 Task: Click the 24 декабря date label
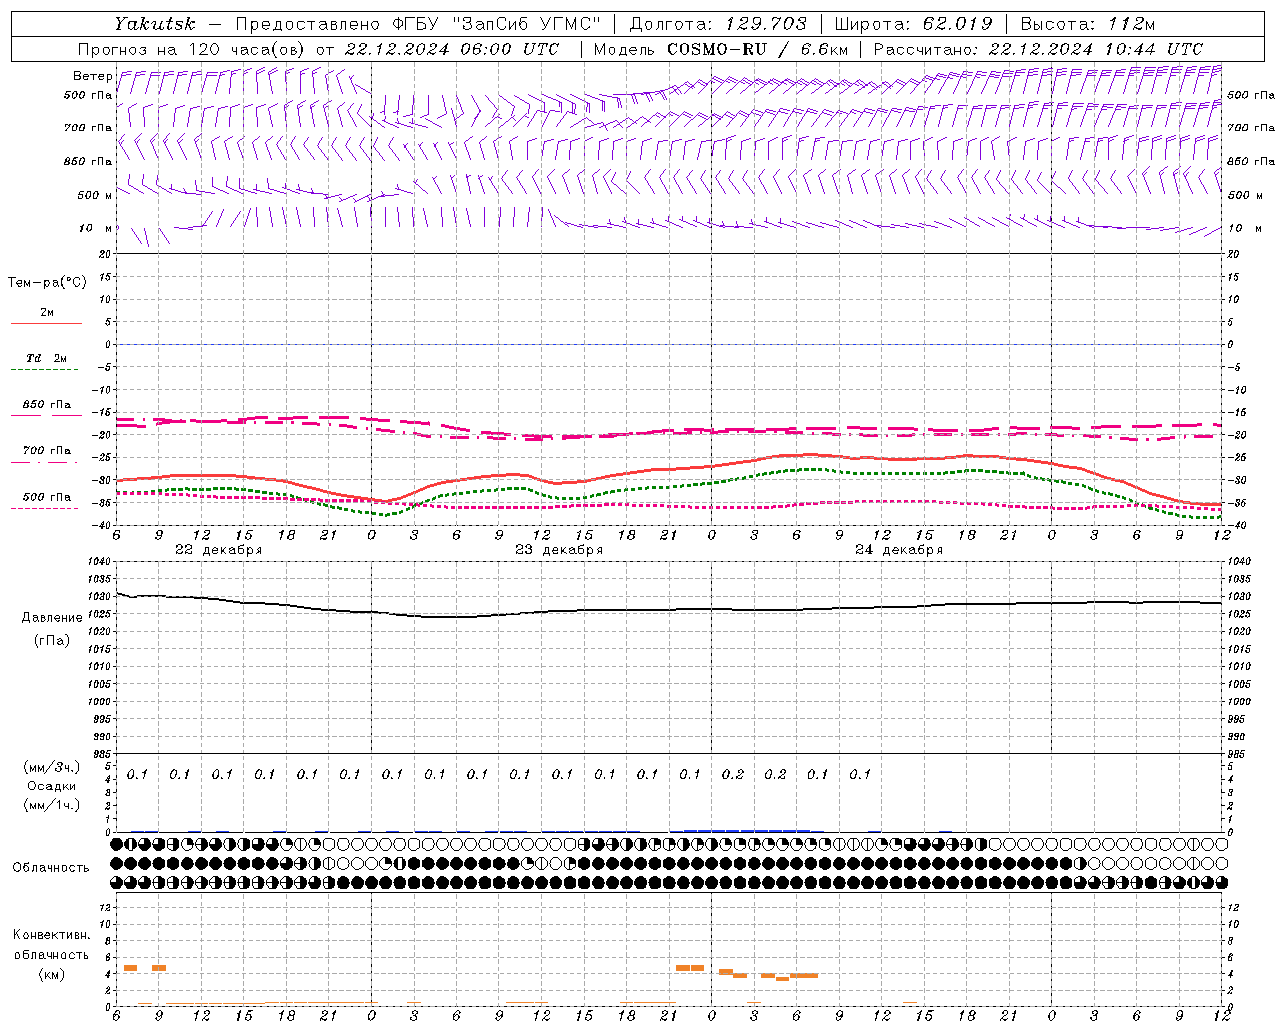pos(899,550)
